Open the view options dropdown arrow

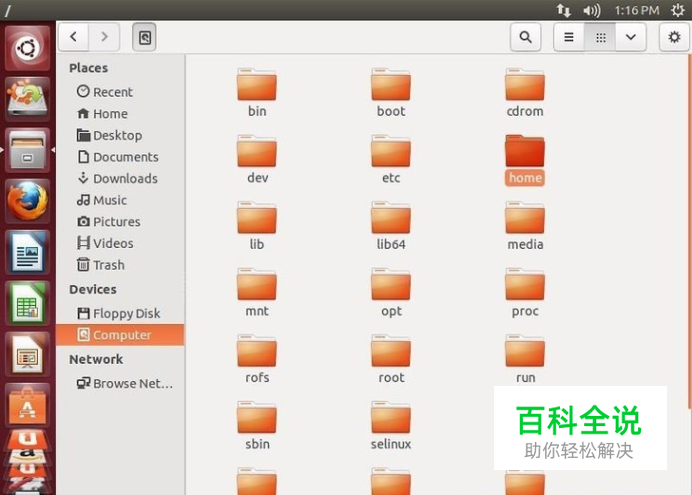(631, 37)
